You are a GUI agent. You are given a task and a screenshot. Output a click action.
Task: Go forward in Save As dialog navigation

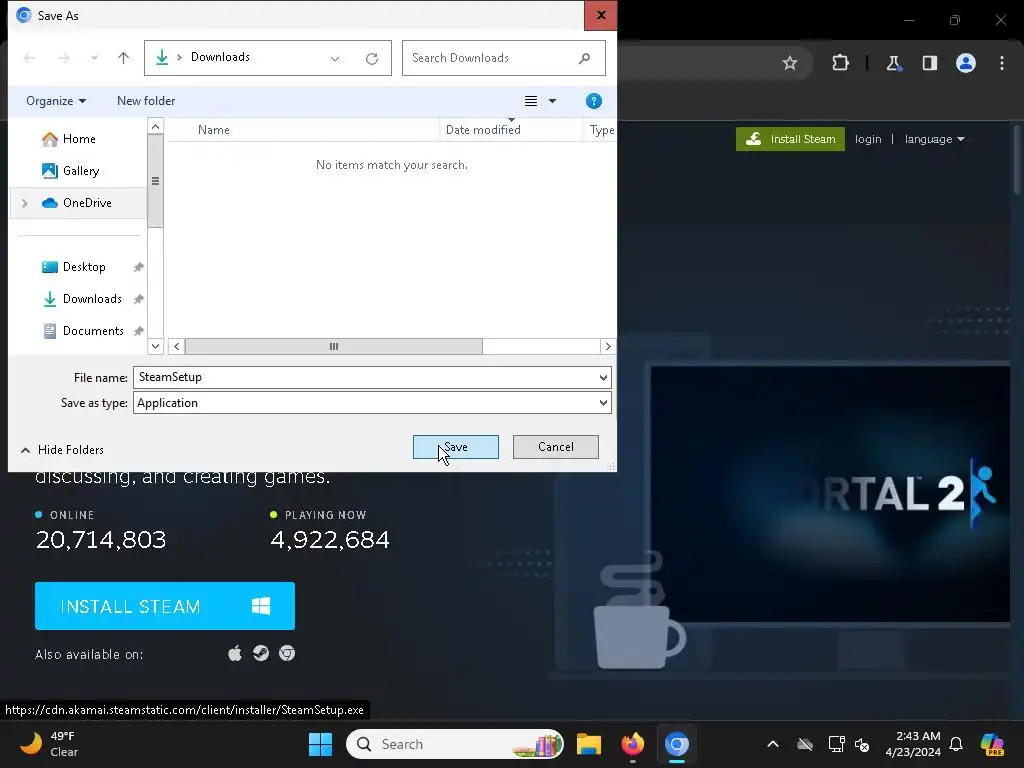tap(63, 58)
